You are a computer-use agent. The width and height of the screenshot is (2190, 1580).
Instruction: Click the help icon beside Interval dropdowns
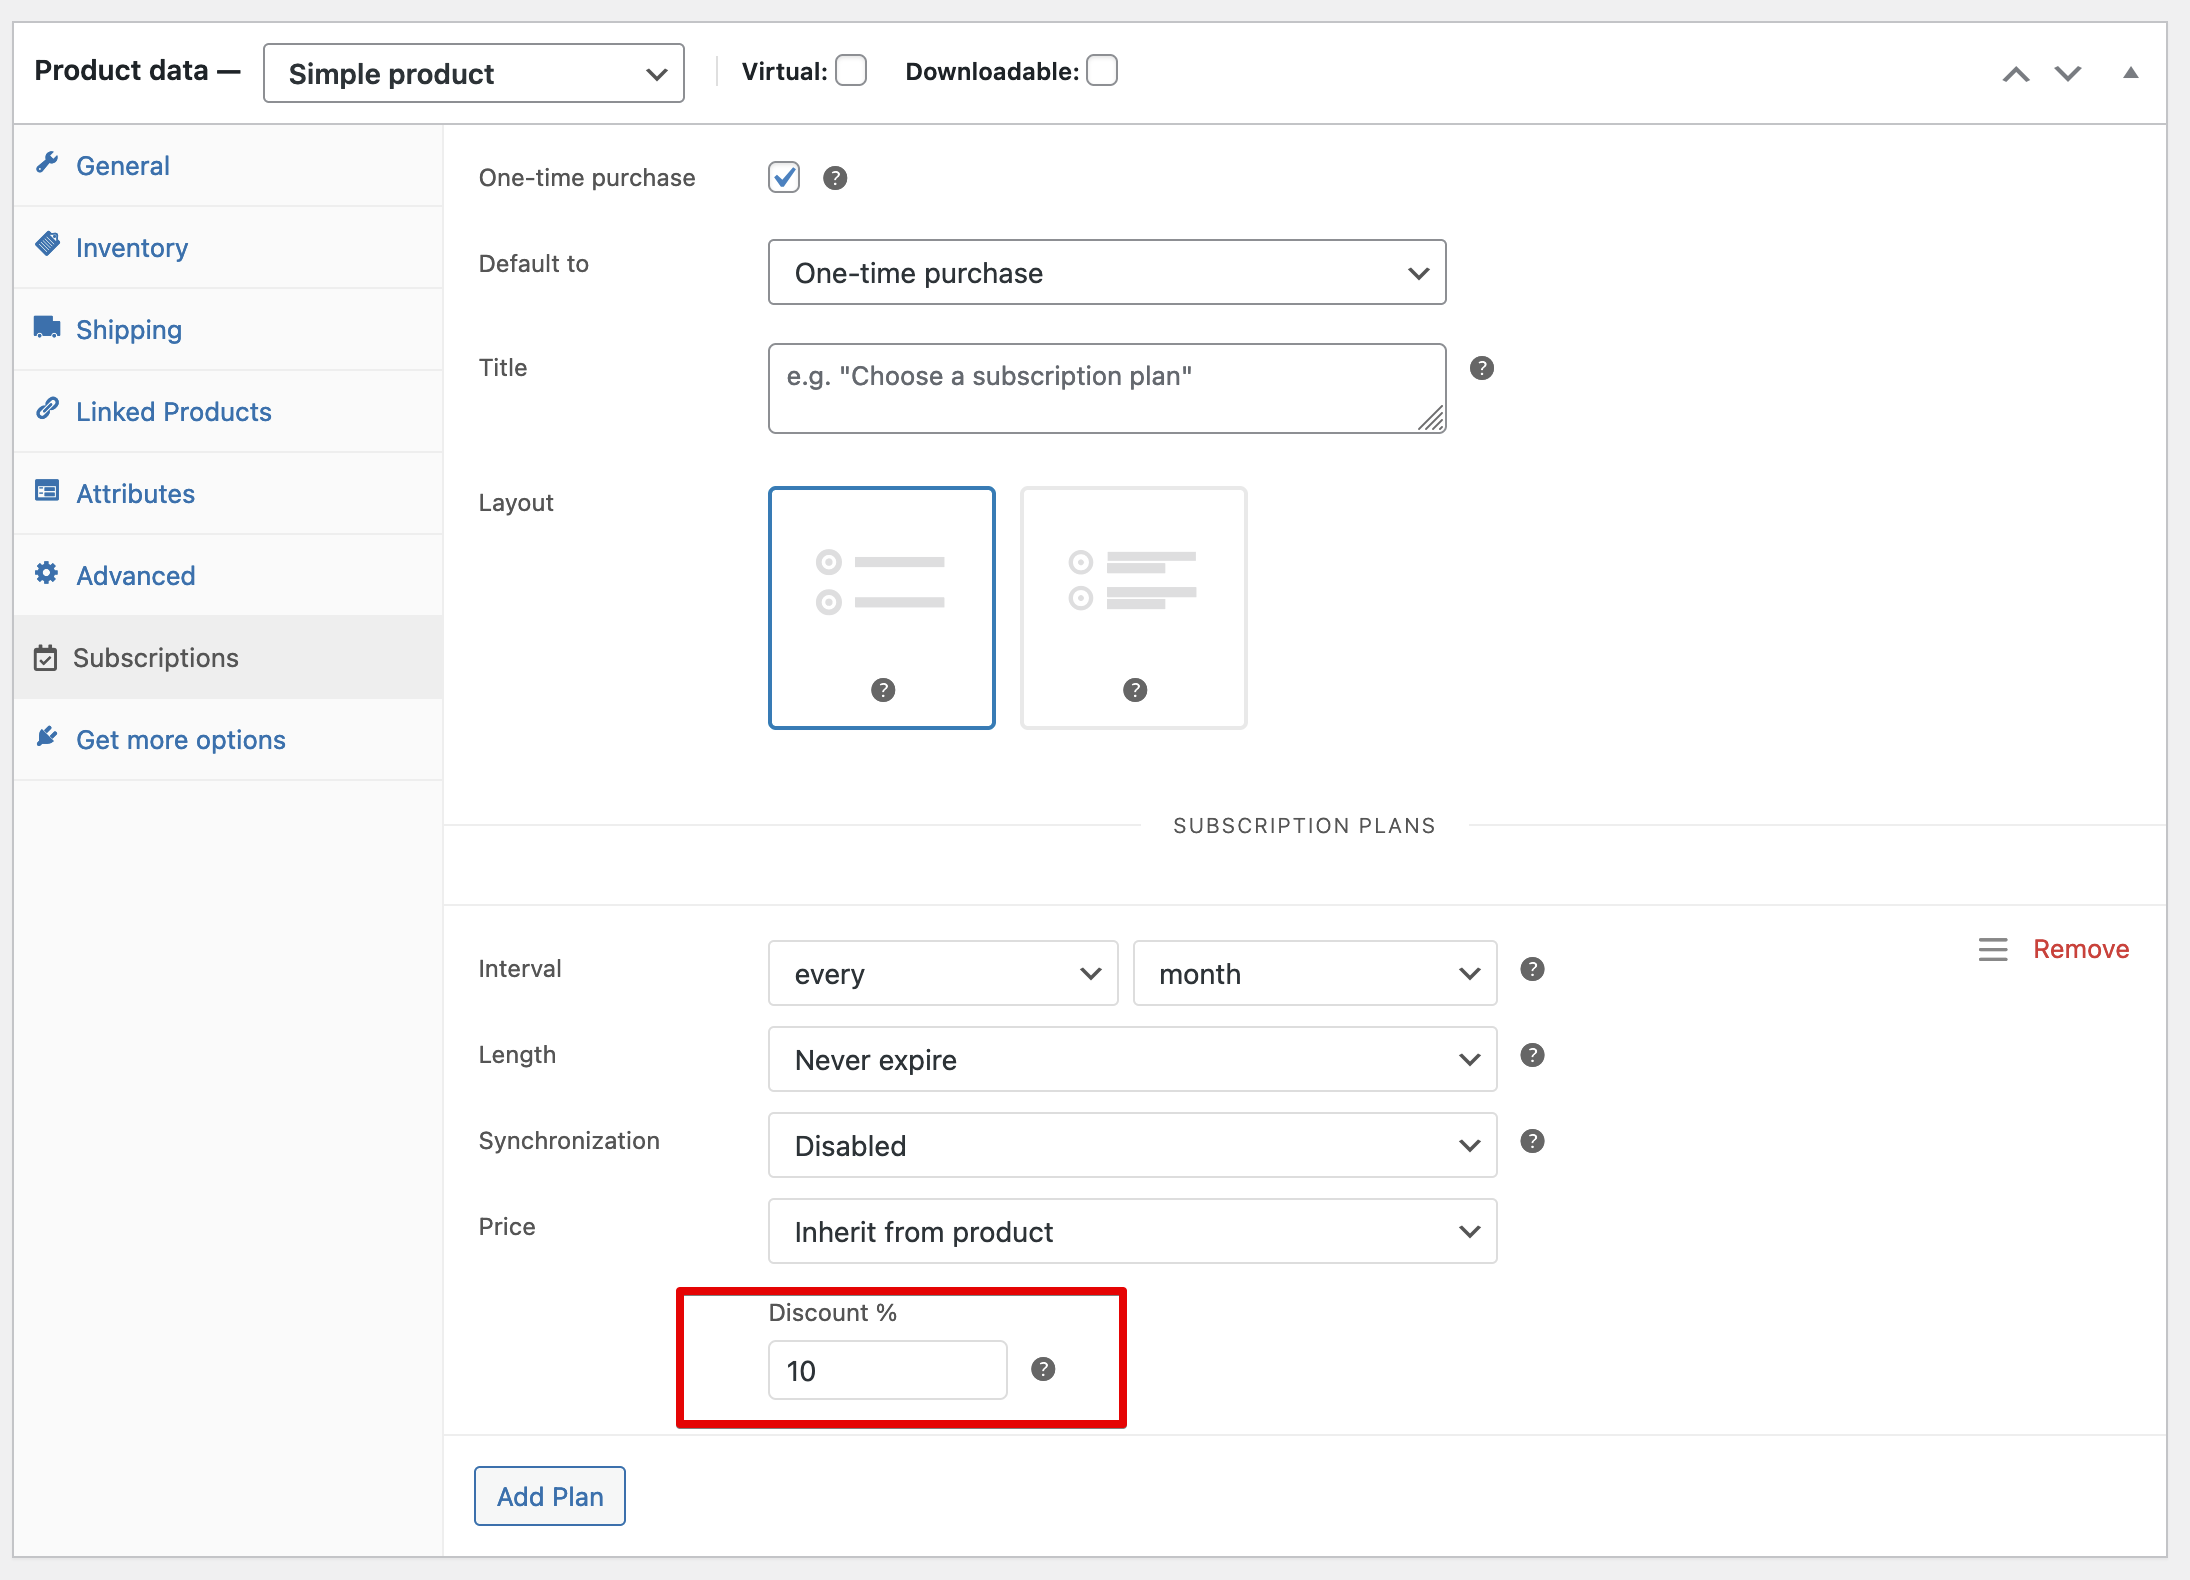tap(1532, 969)
